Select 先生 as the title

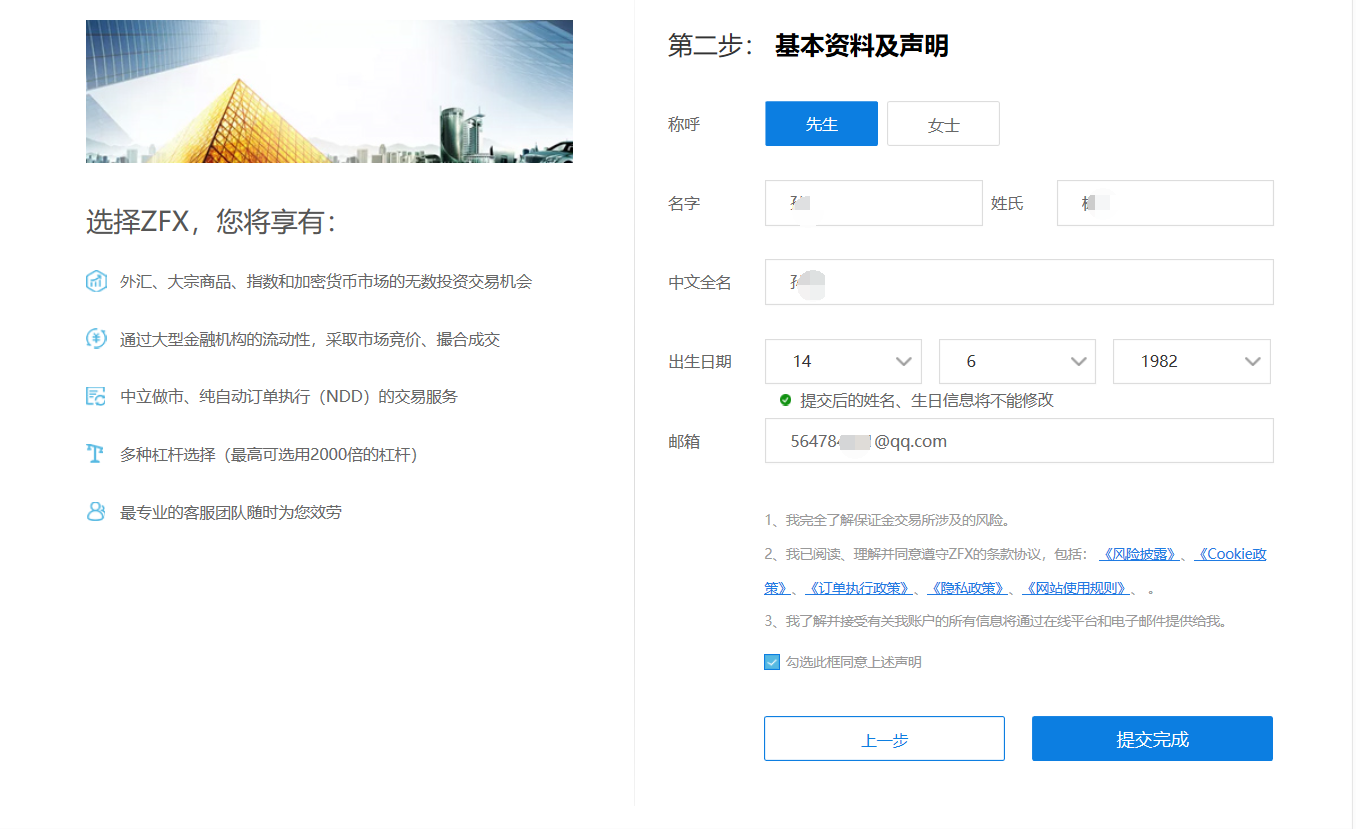821,124
